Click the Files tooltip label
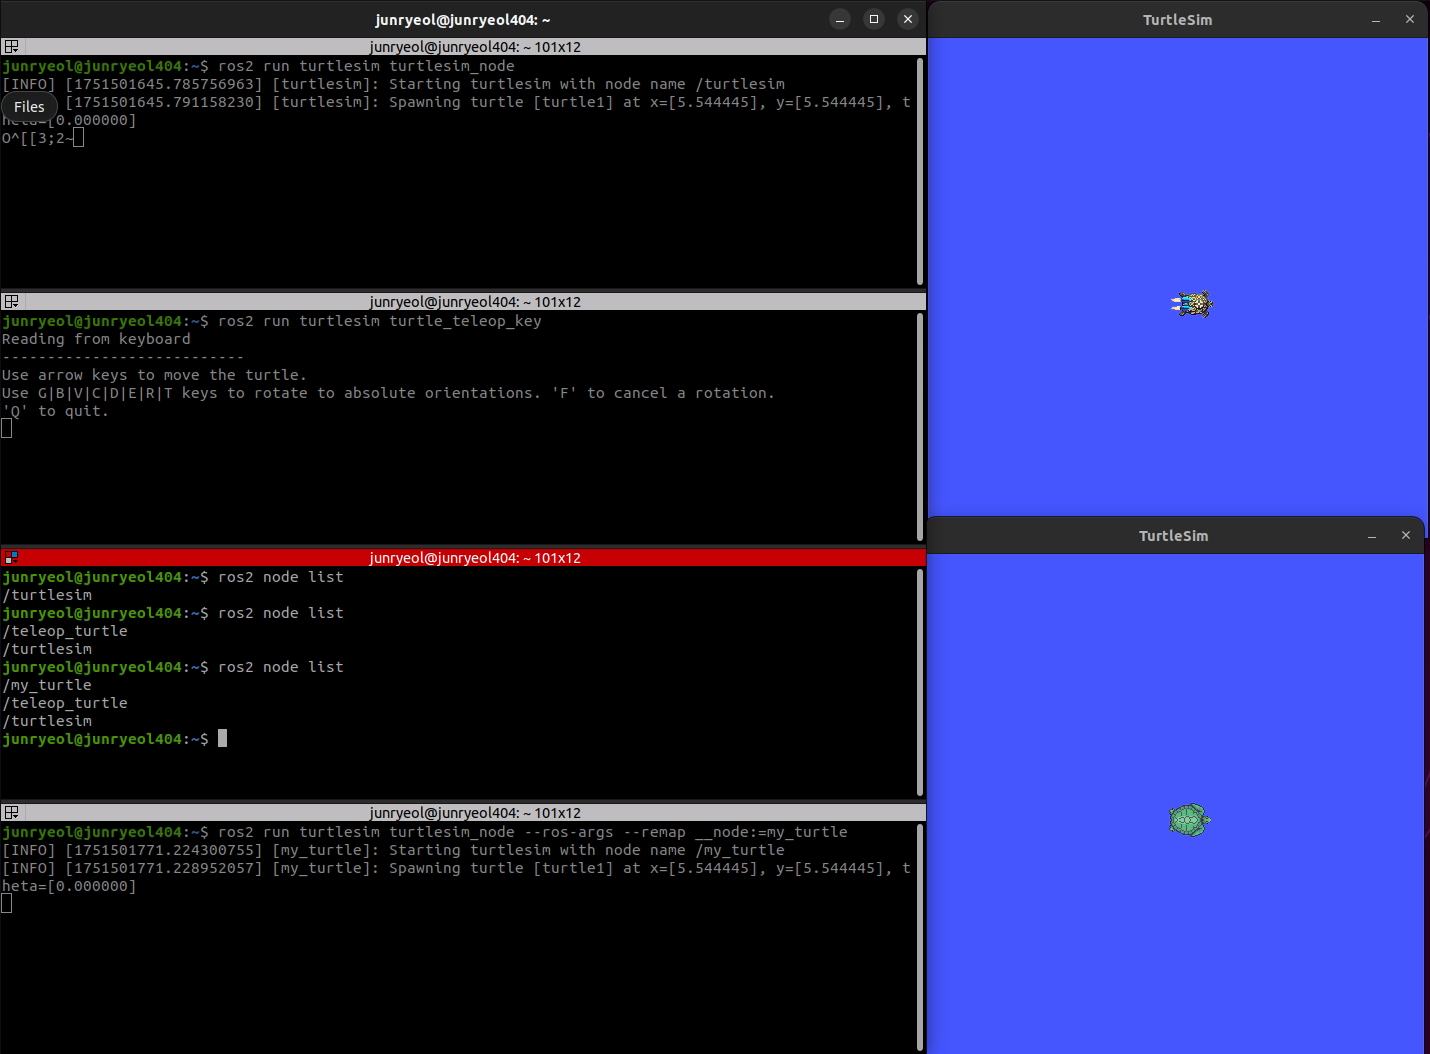 [x=30, y=107]
